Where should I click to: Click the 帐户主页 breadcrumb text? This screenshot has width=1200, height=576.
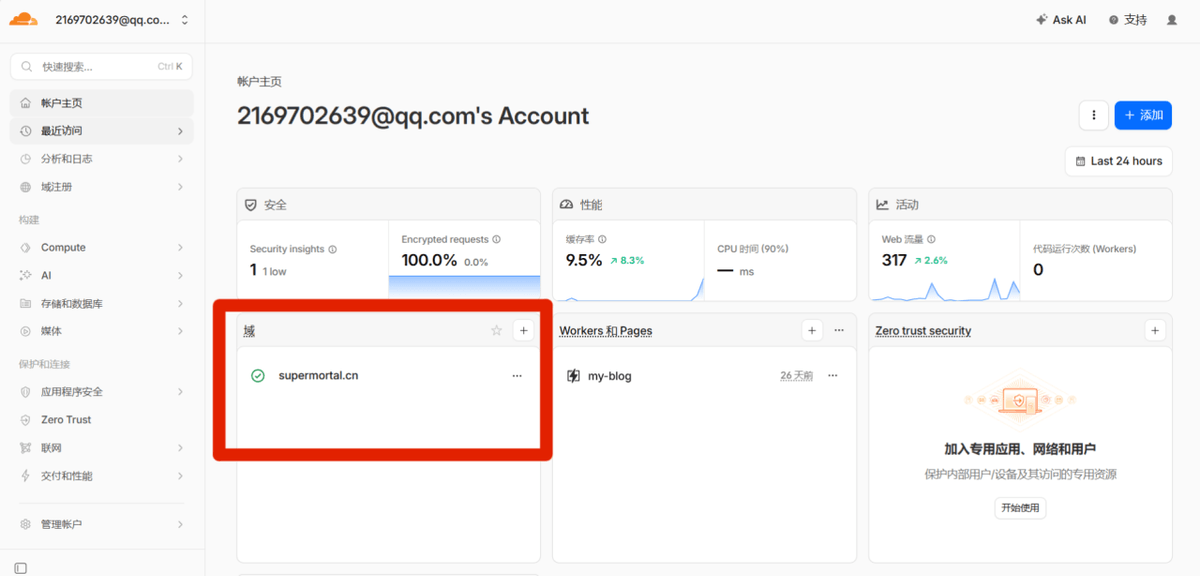(x=259, y=81)
